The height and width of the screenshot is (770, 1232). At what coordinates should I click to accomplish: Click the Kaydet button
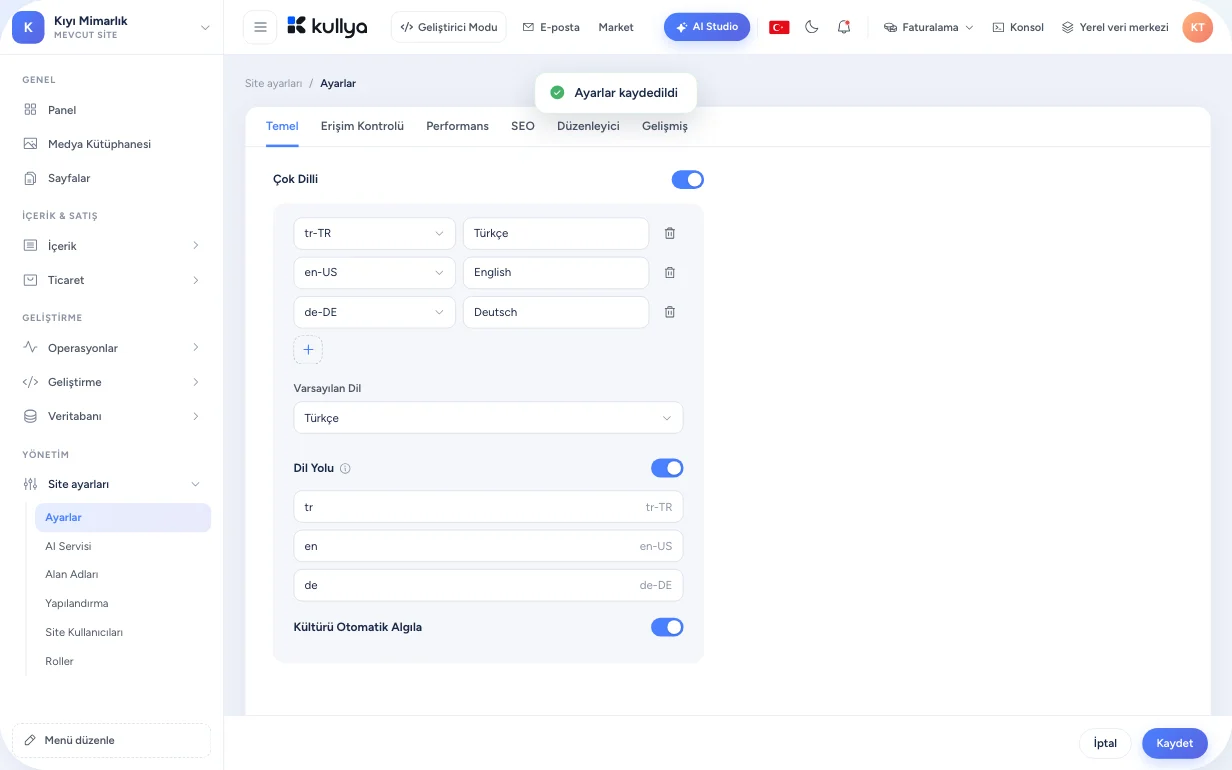1175,743
